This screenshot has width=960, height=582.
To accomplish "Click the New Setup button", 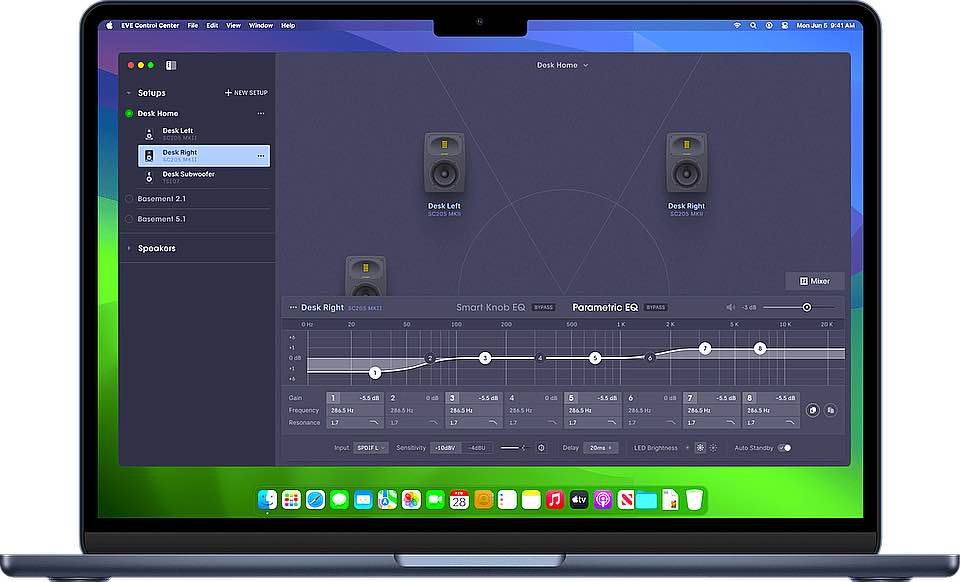I will 246,92.
